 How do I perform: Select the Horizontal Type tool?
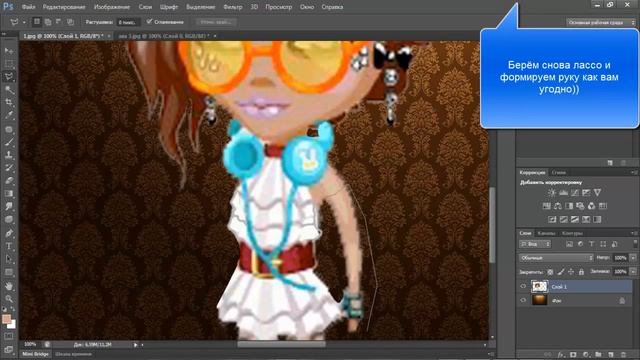pos(9,246)
